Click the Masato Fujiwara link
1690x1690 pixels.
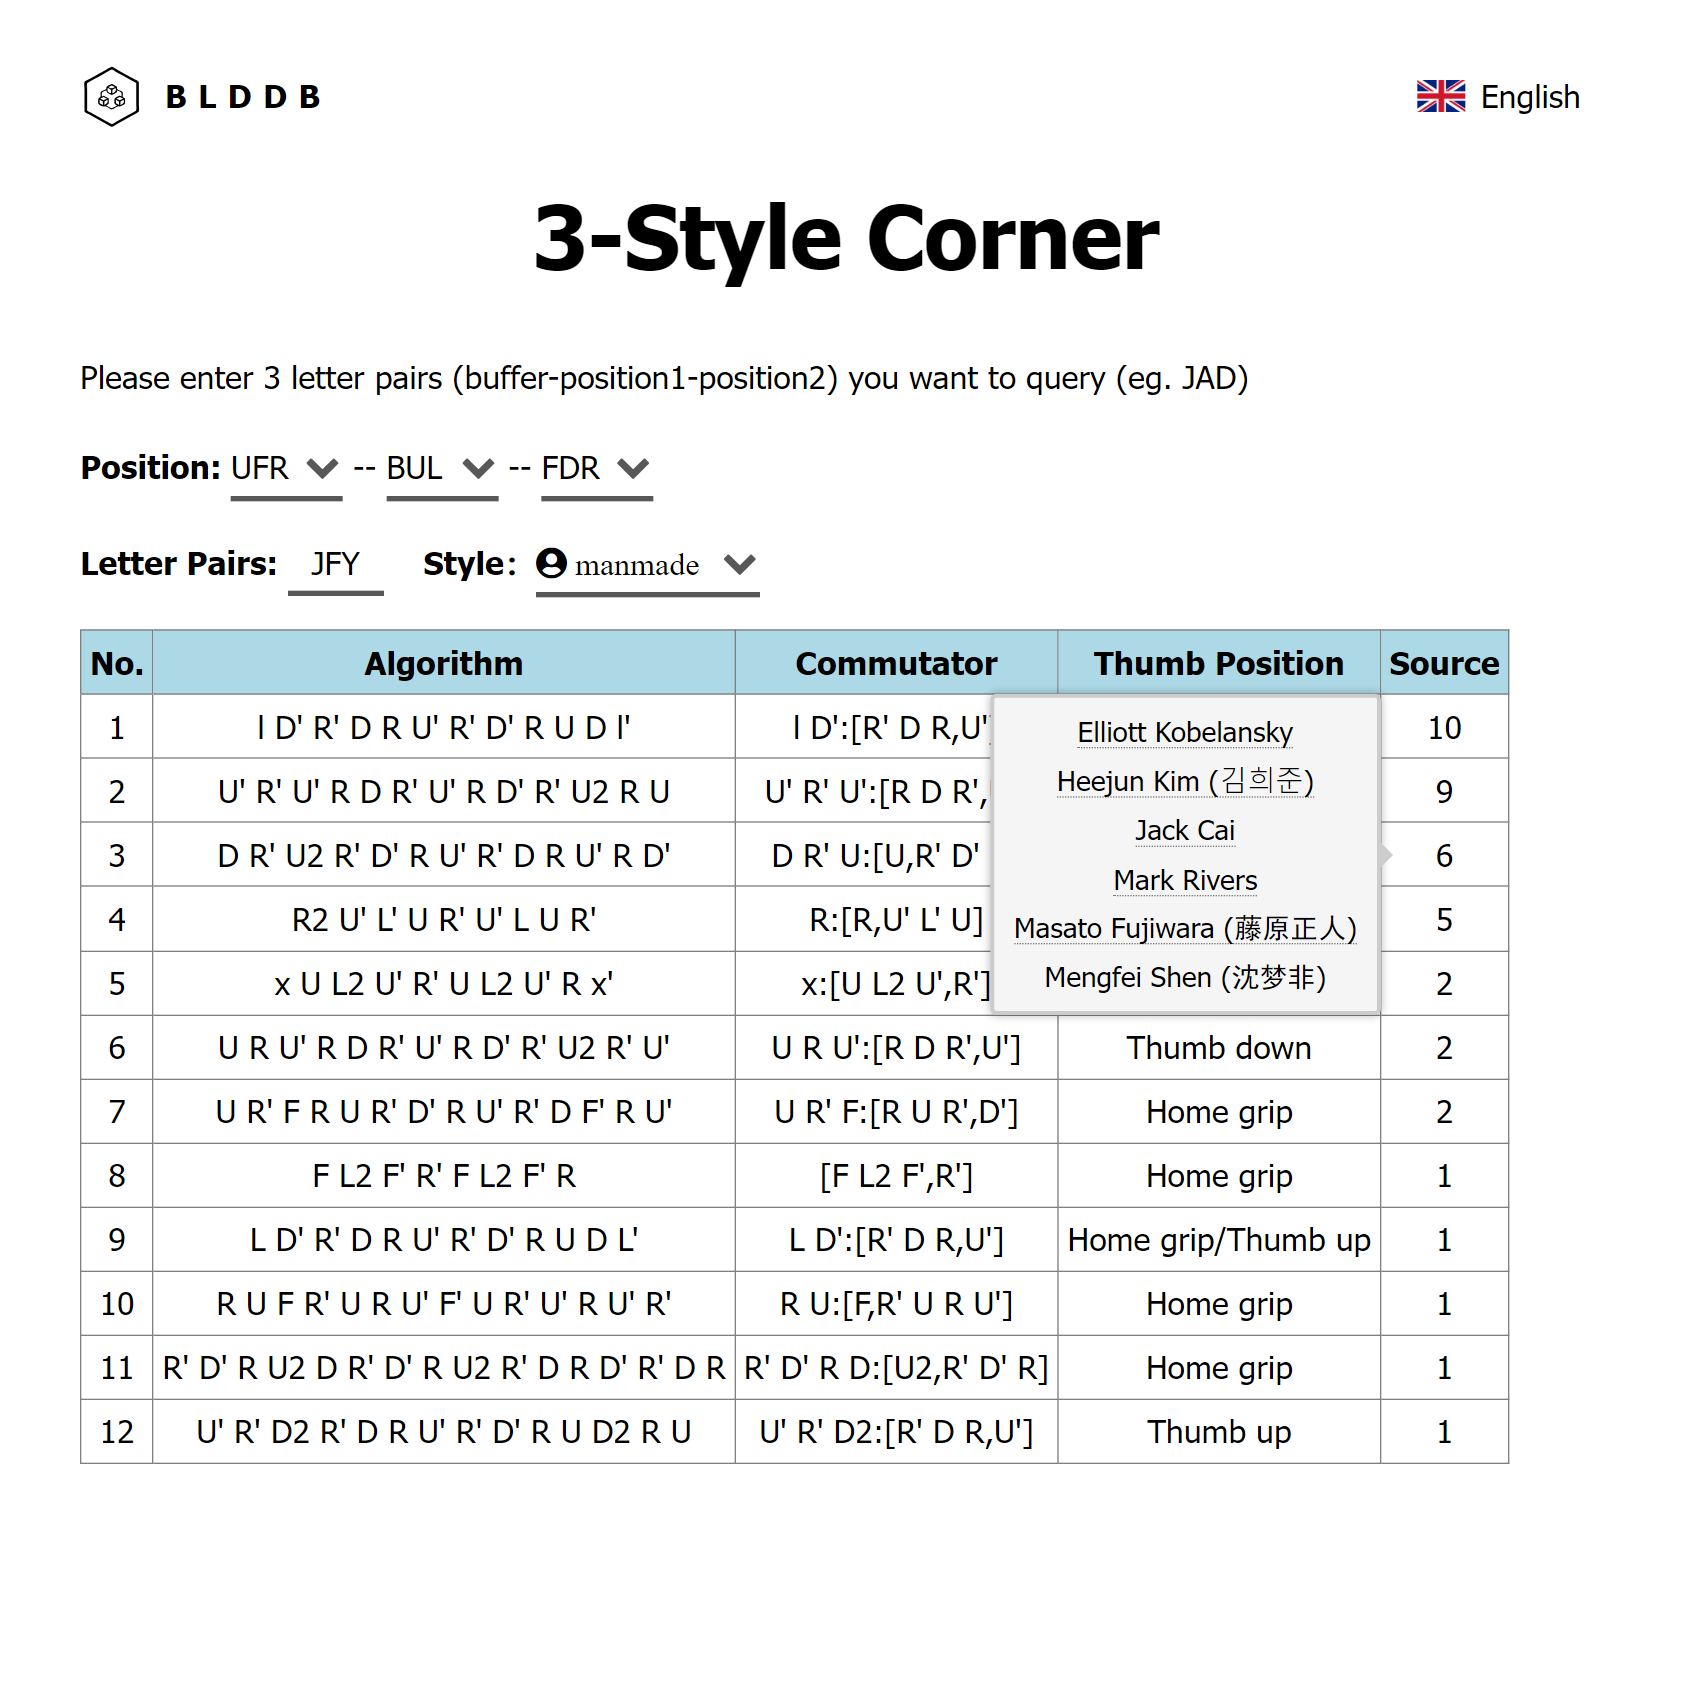click(x=1184, y=929)
